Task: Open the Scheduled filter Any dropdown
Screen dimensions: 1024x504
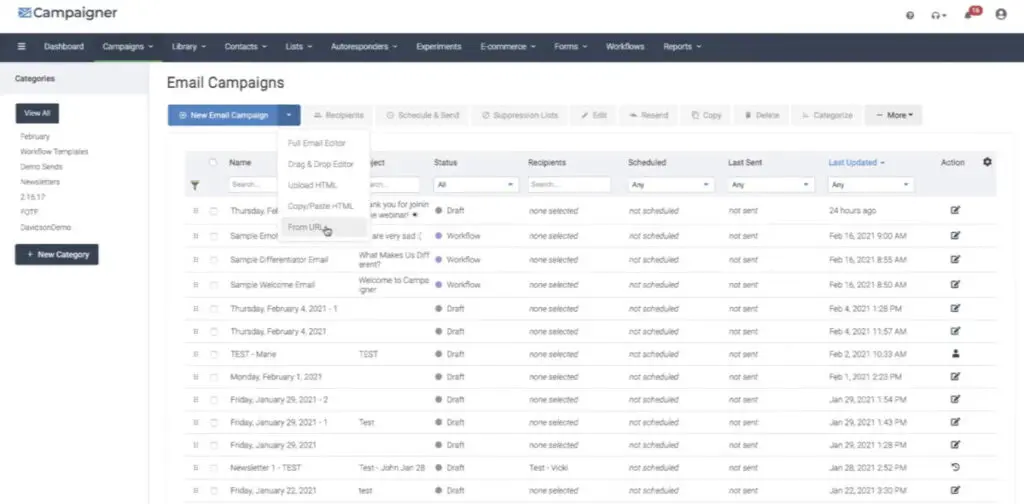Action: point(670,185)
